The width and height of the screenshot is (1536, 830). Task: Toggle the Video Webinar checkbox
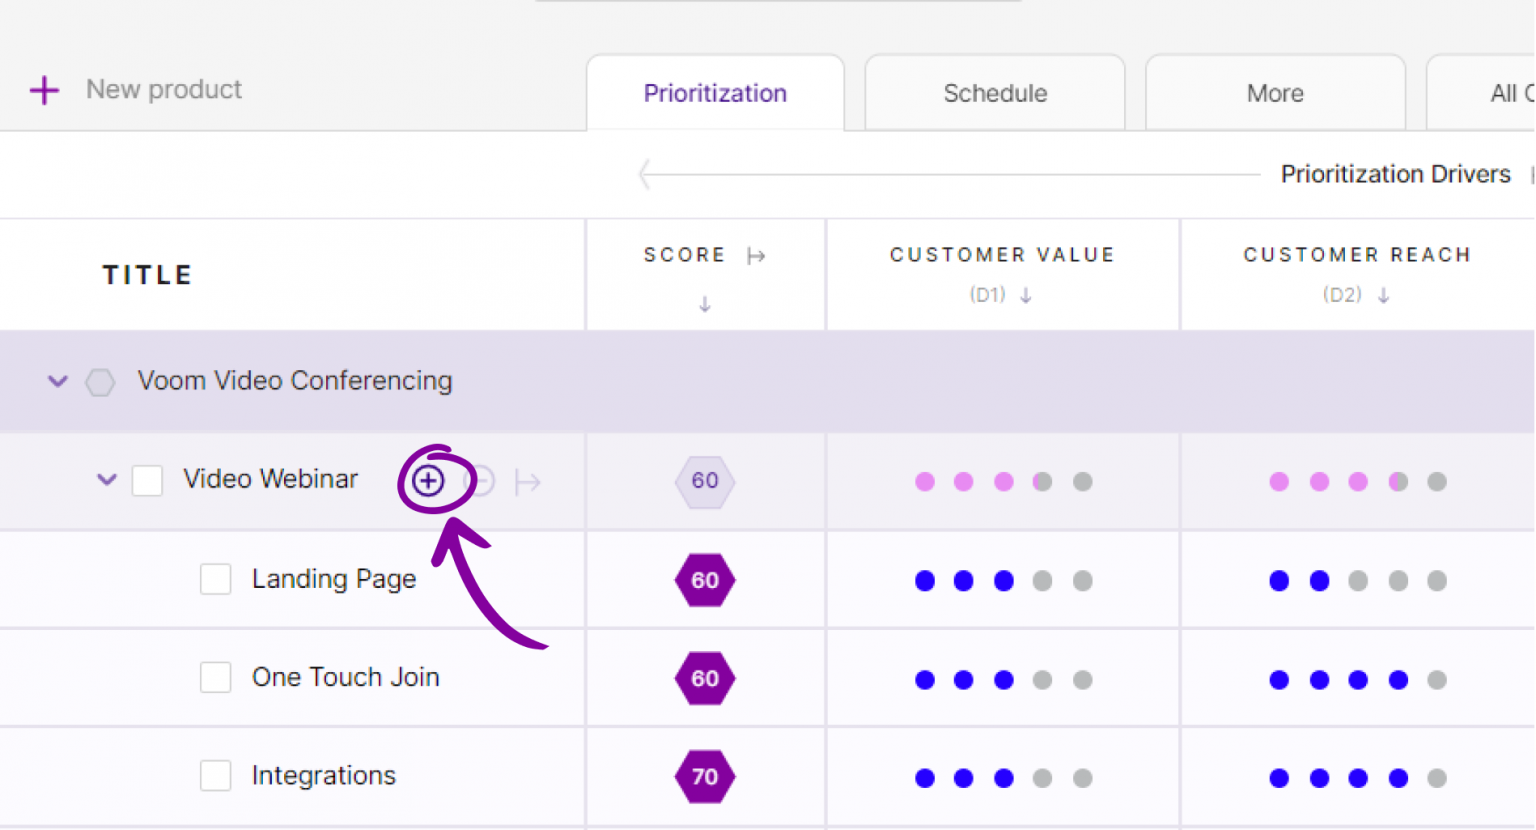tap(148, 480)
